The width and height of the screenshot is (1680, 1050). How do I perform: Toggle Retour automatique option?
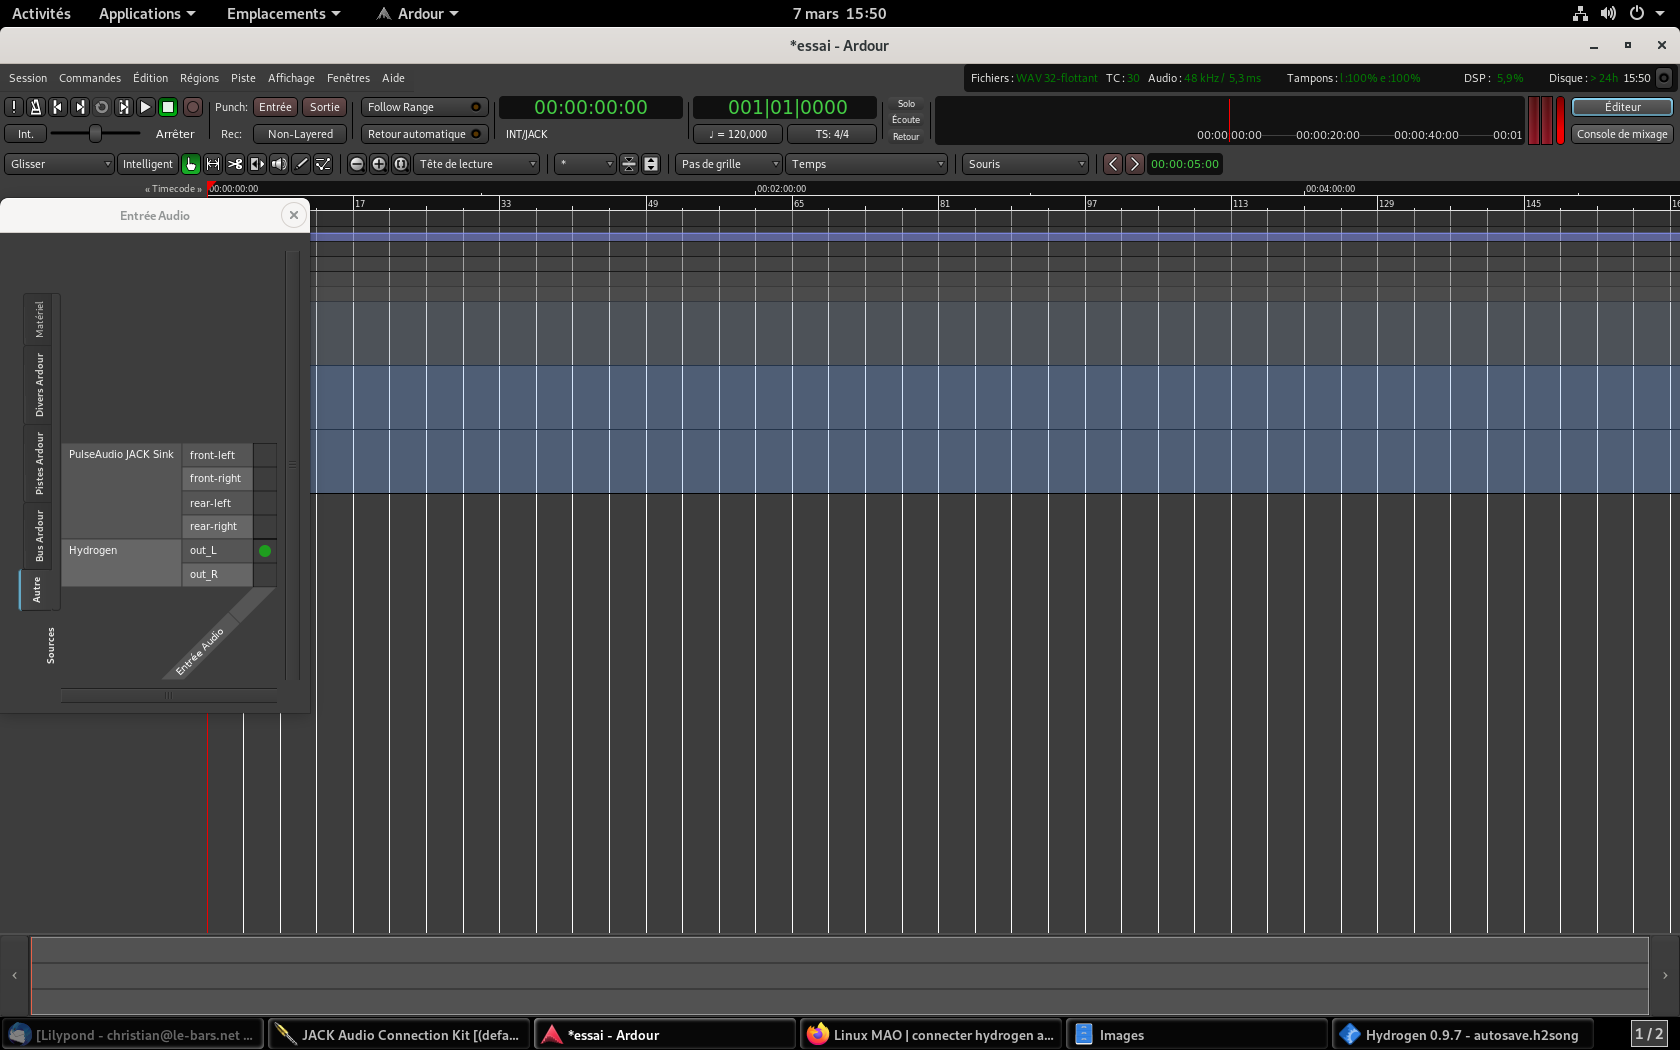(424, 134)
